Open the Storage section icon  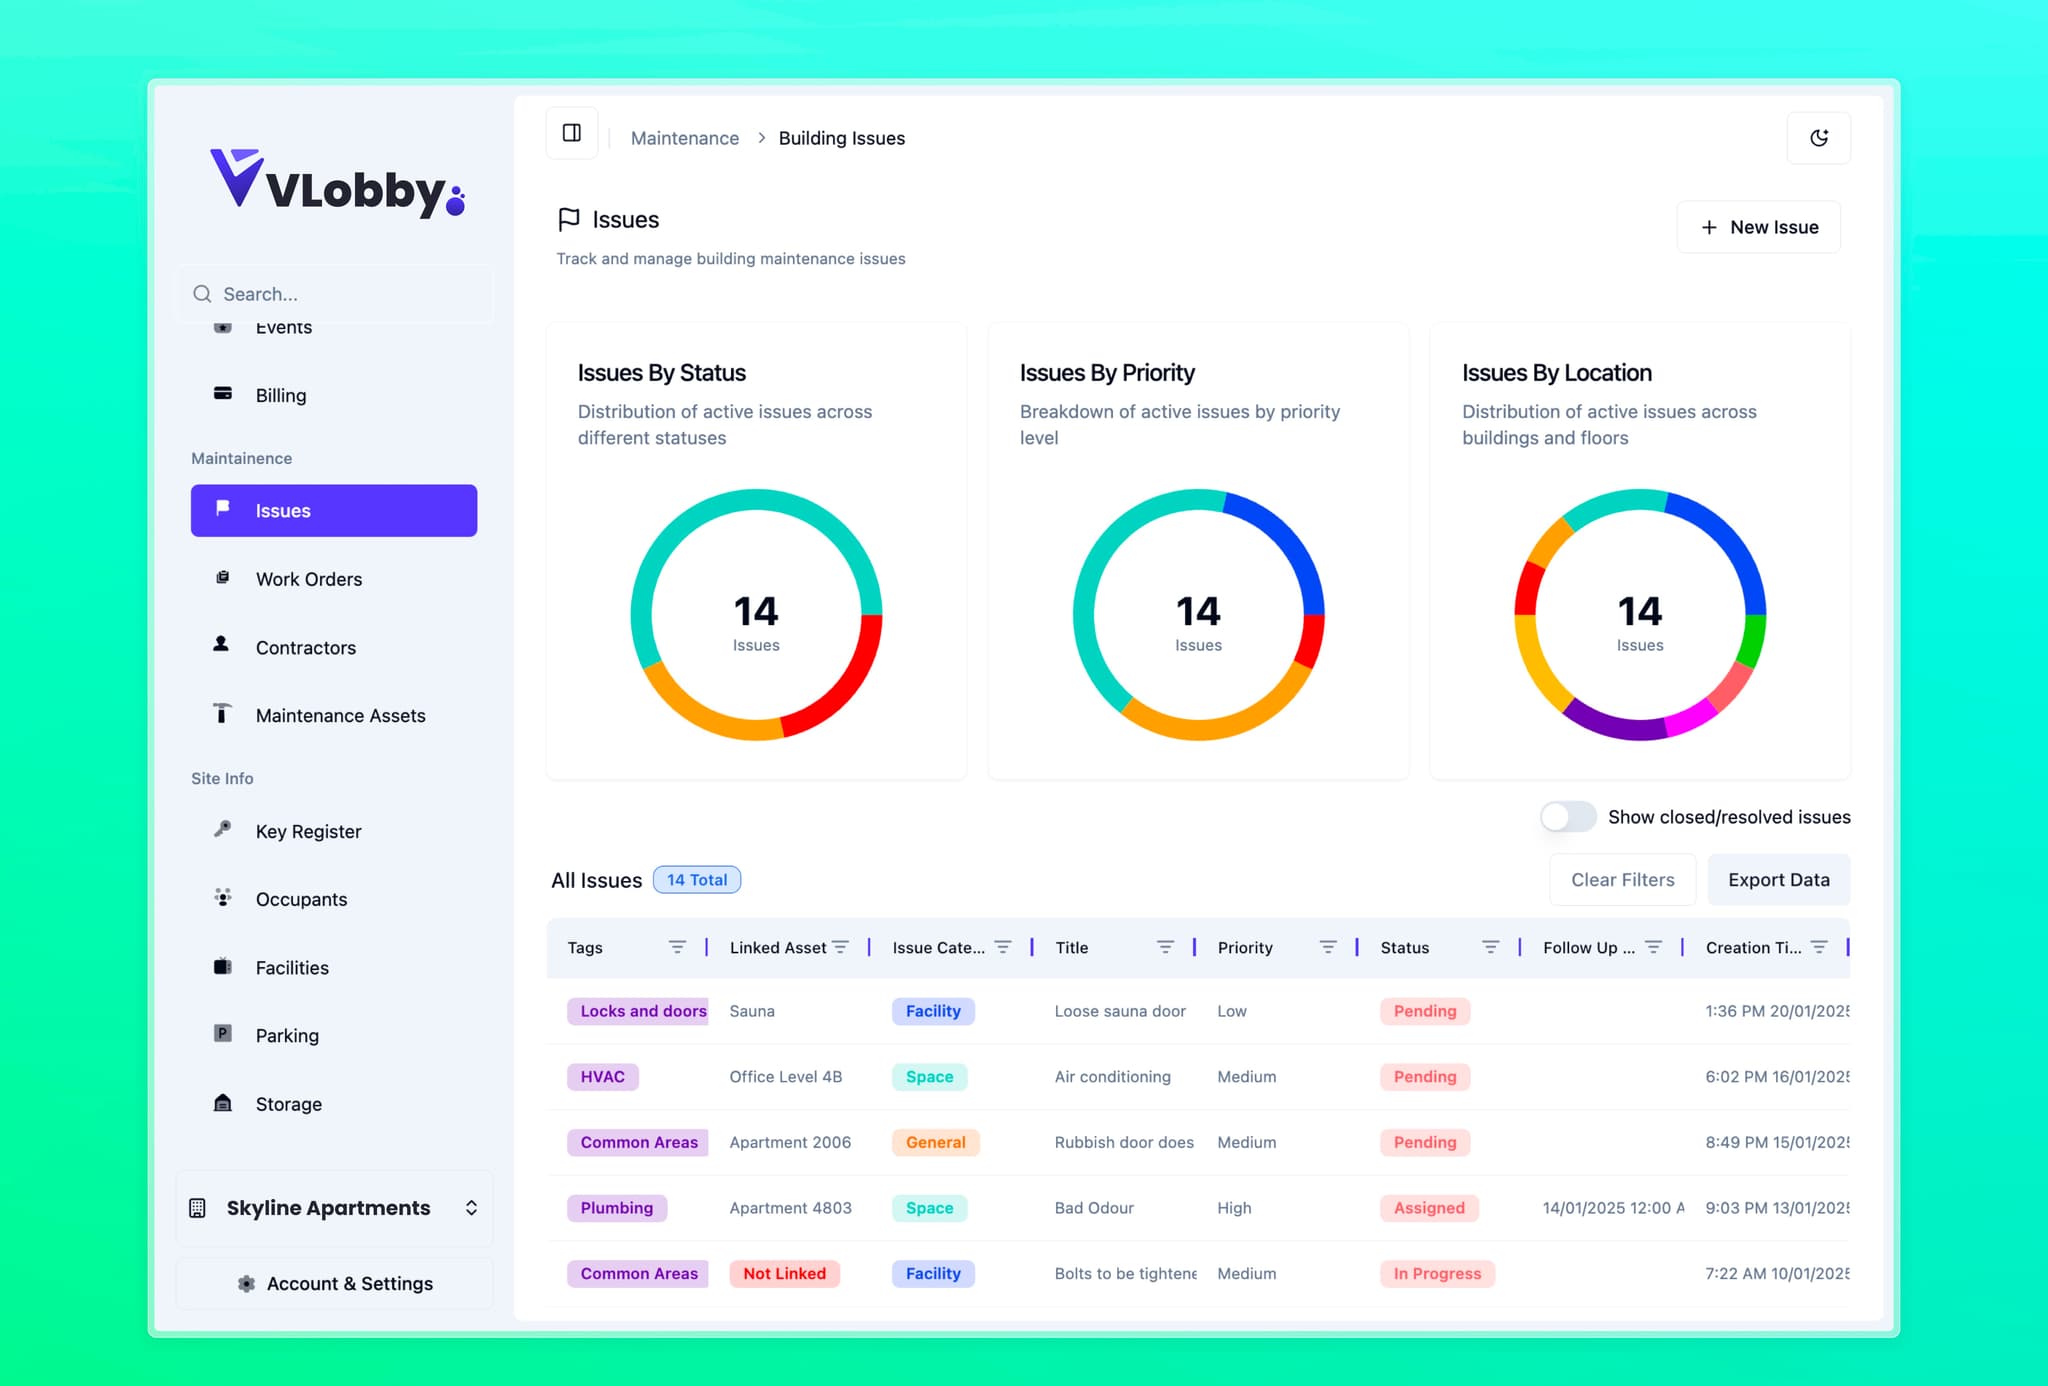222,1102
